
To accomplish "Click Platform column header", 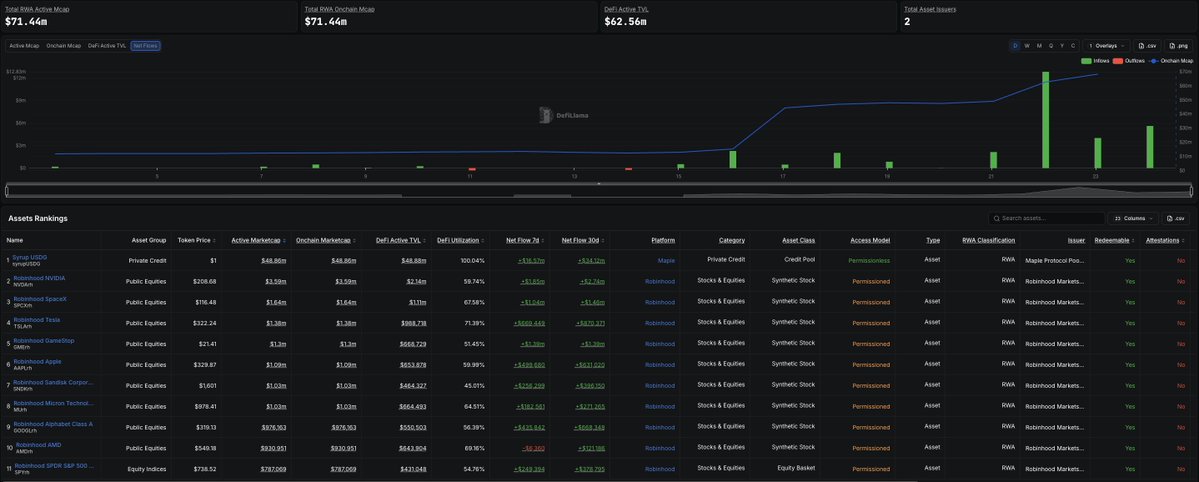I will click(x=663, y=240).
